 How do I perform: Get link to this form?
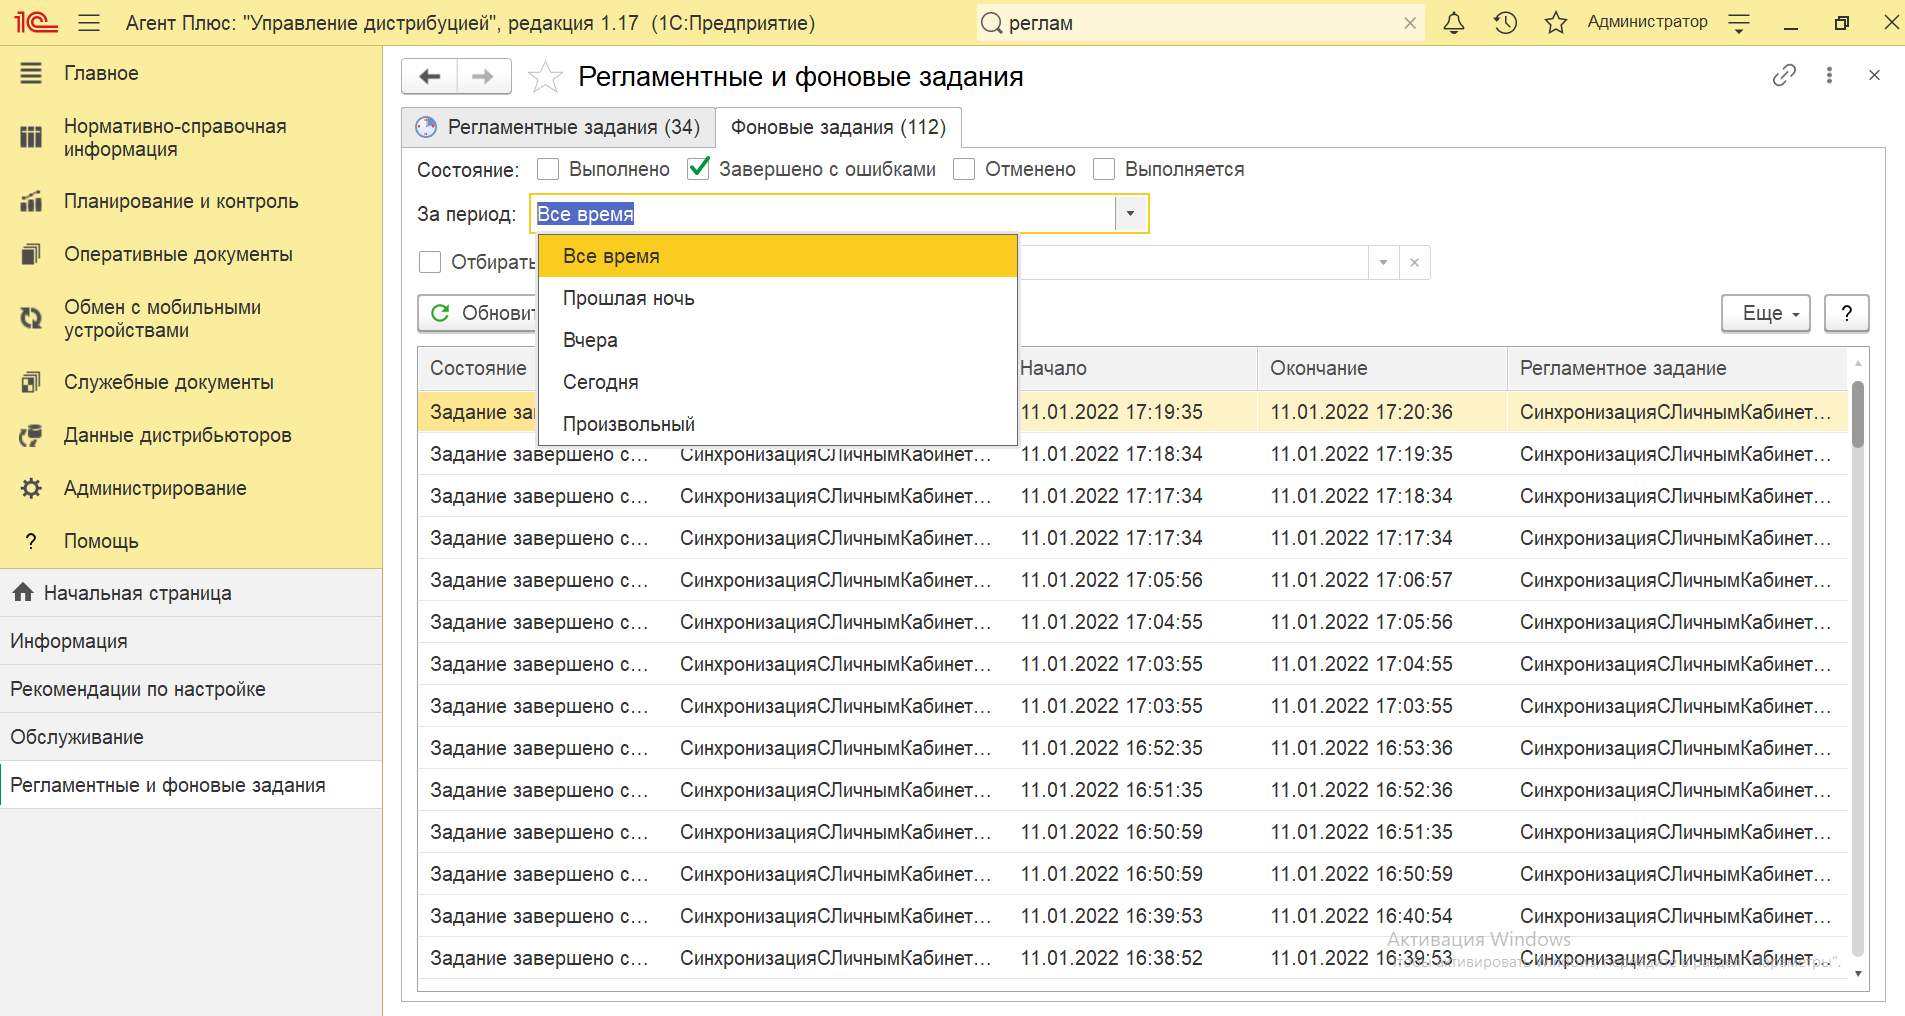[x=1784, y=75]
